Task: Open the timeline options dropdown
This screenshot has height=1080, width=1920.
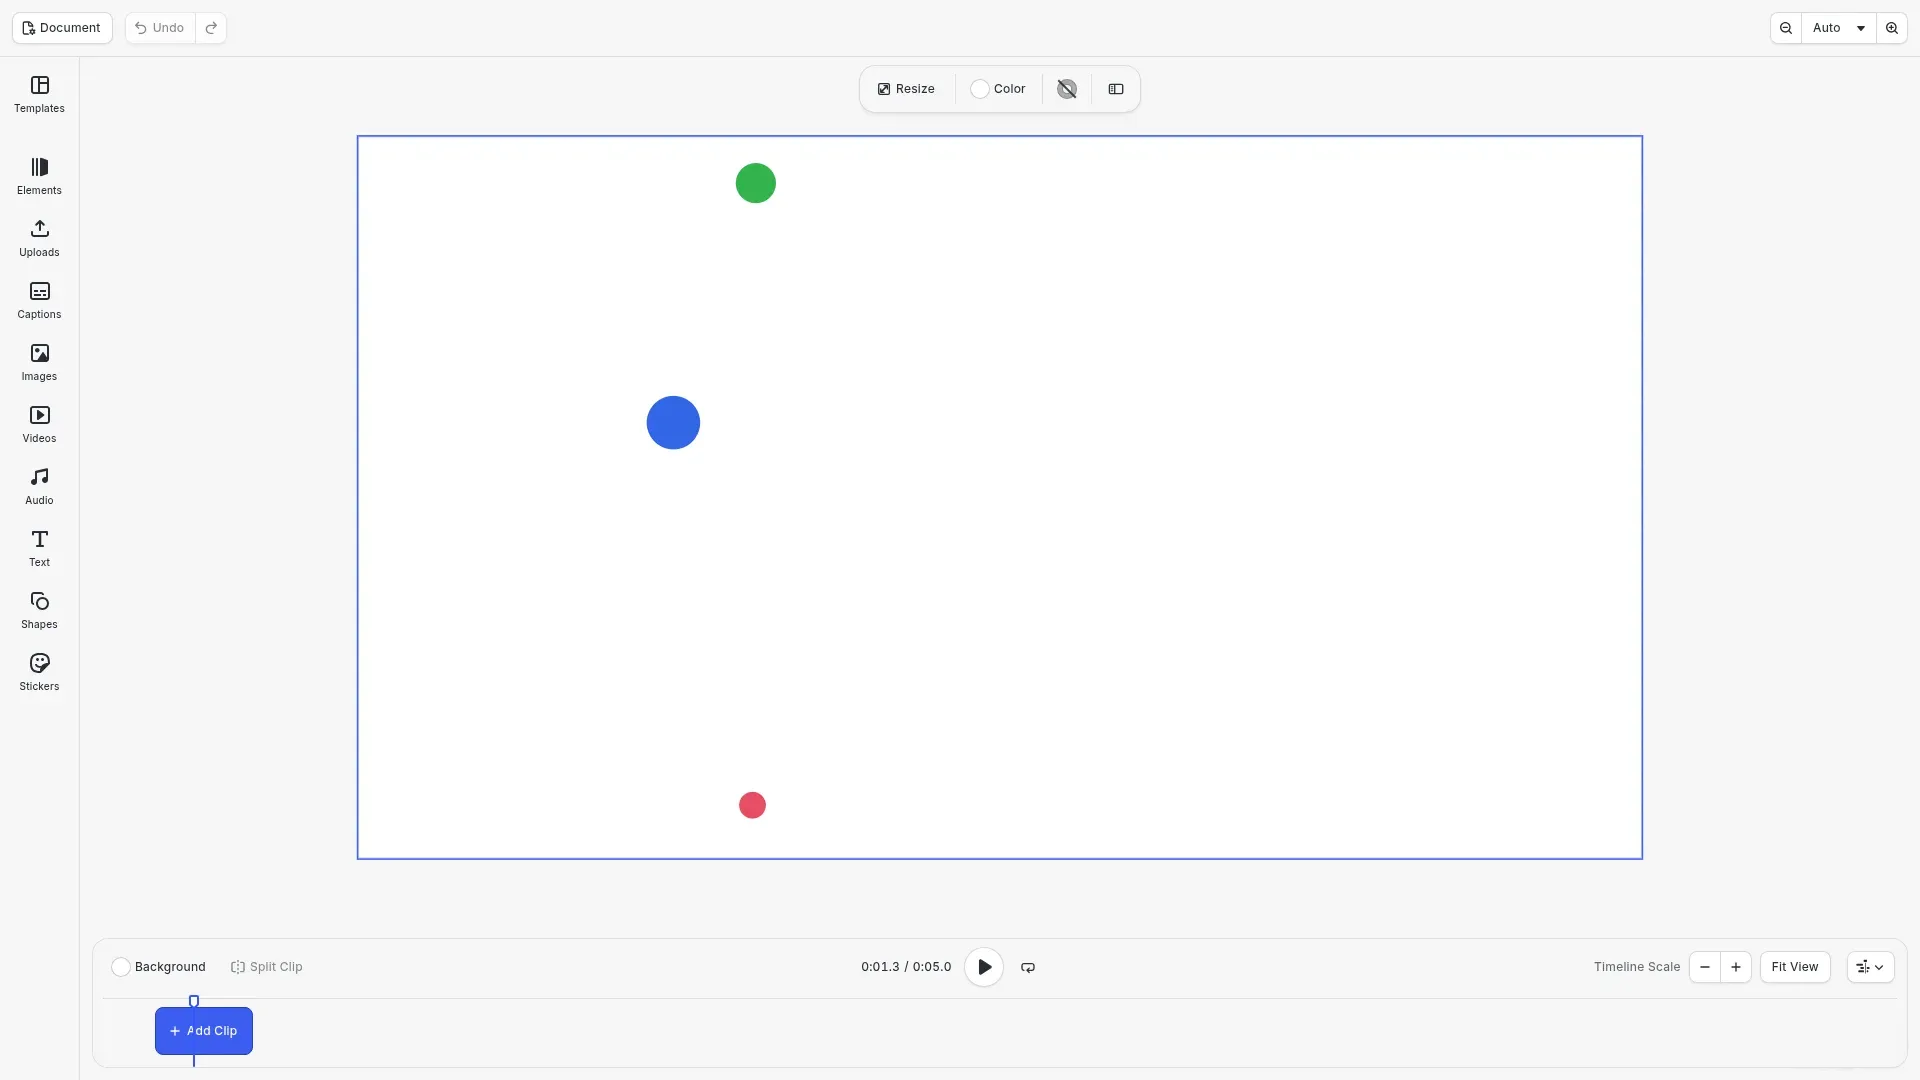Action: point(1870,967)
